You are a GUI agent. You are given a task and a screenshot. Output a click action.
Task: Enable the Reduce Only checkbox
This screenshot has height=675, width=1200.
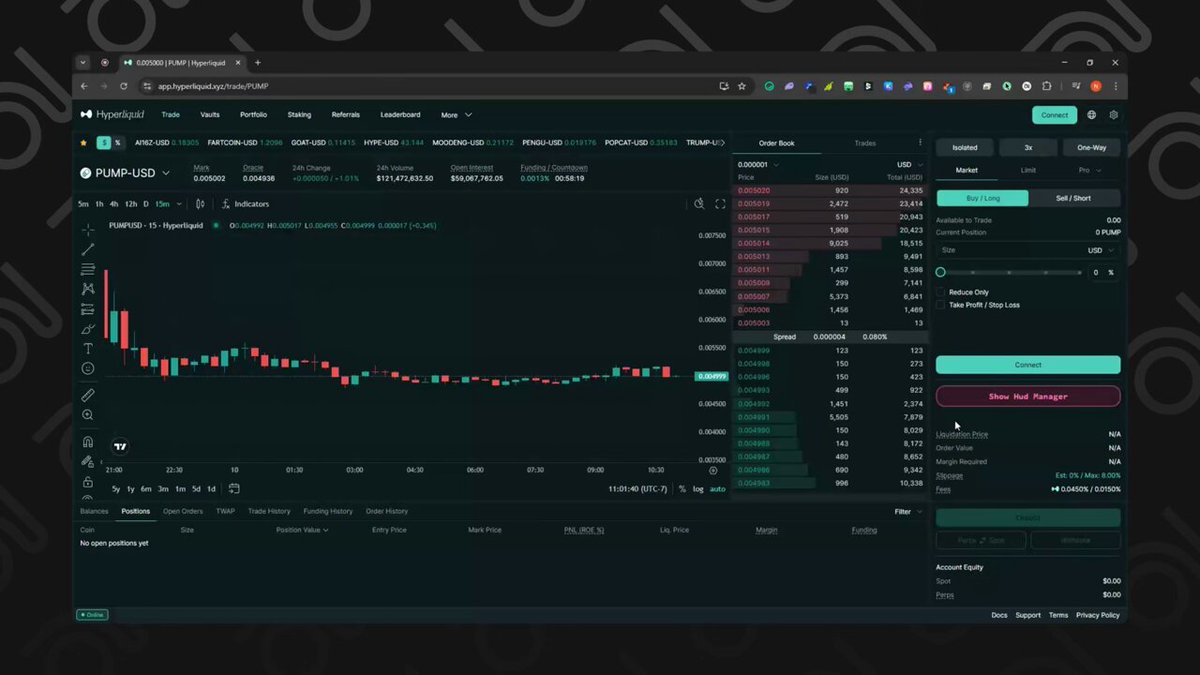click(x=941, y=292)
